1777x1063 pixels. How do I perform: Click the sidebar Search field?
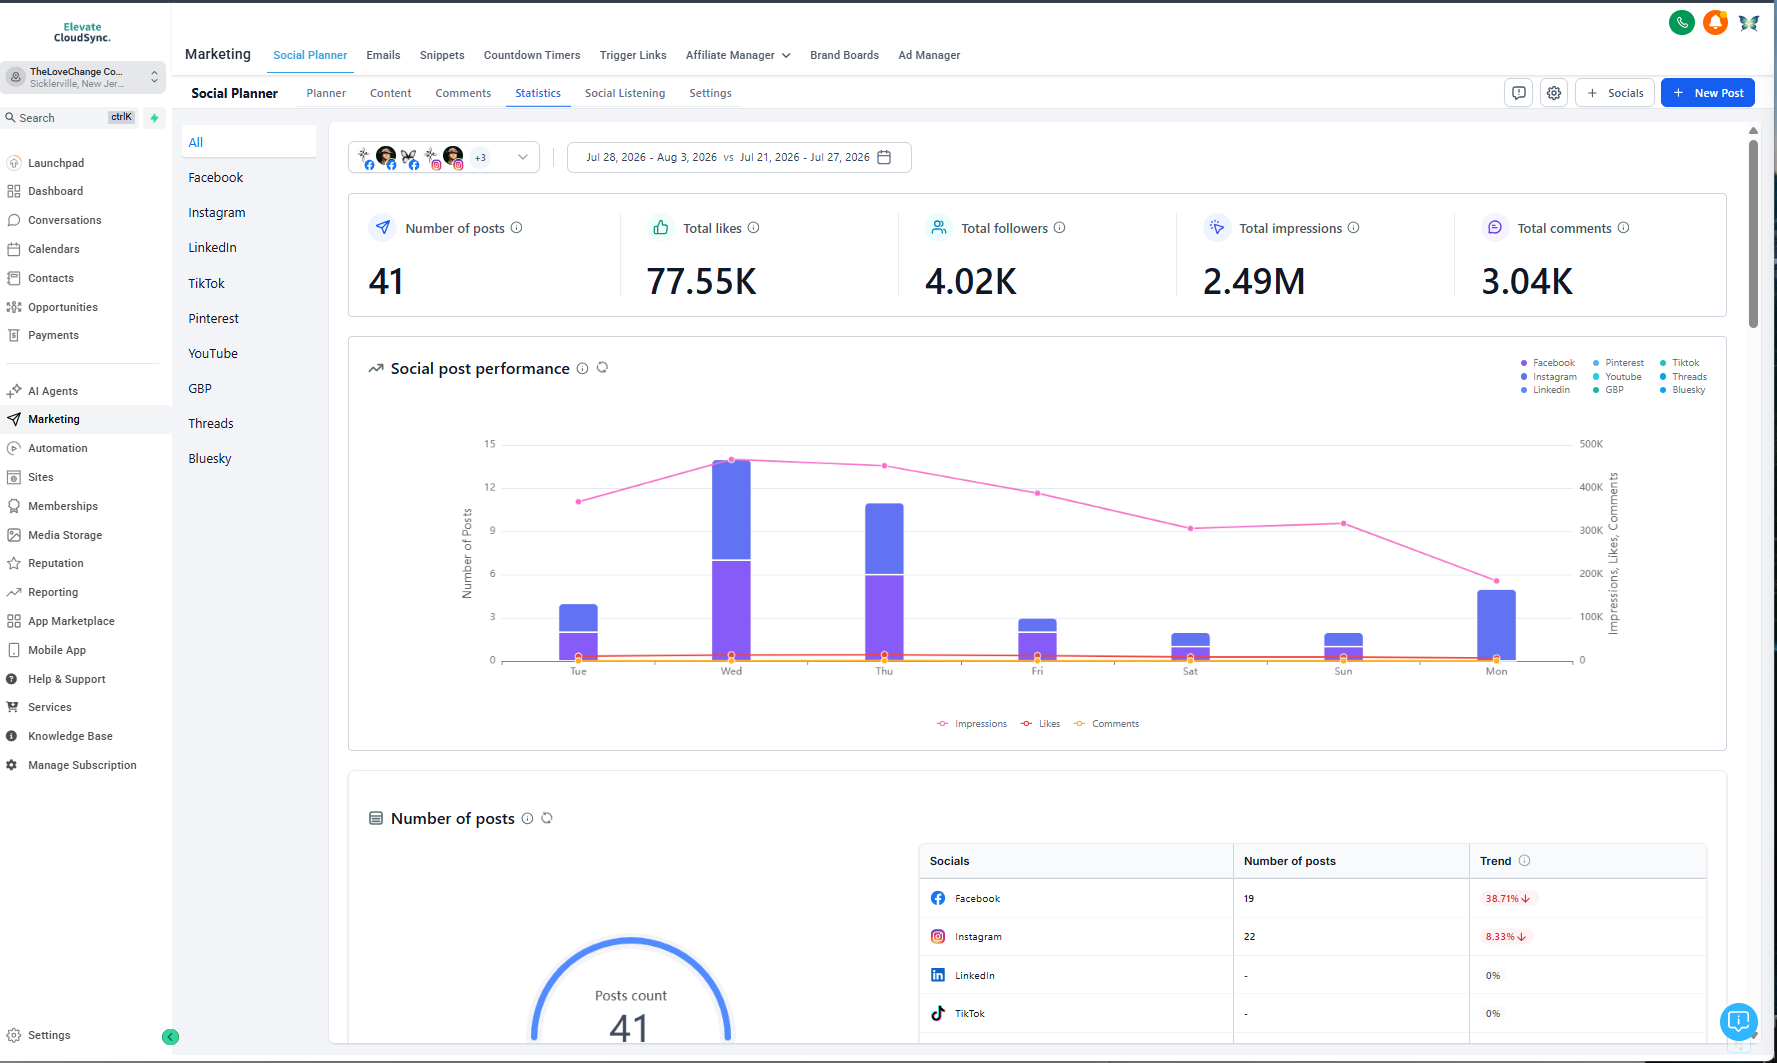click(70, 118)
